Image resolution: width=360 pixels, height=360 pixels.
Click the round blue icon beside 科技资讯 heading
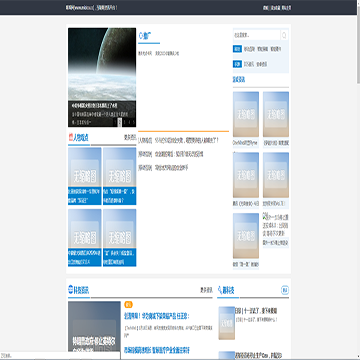pyautogui.click(x=70, y=290)
